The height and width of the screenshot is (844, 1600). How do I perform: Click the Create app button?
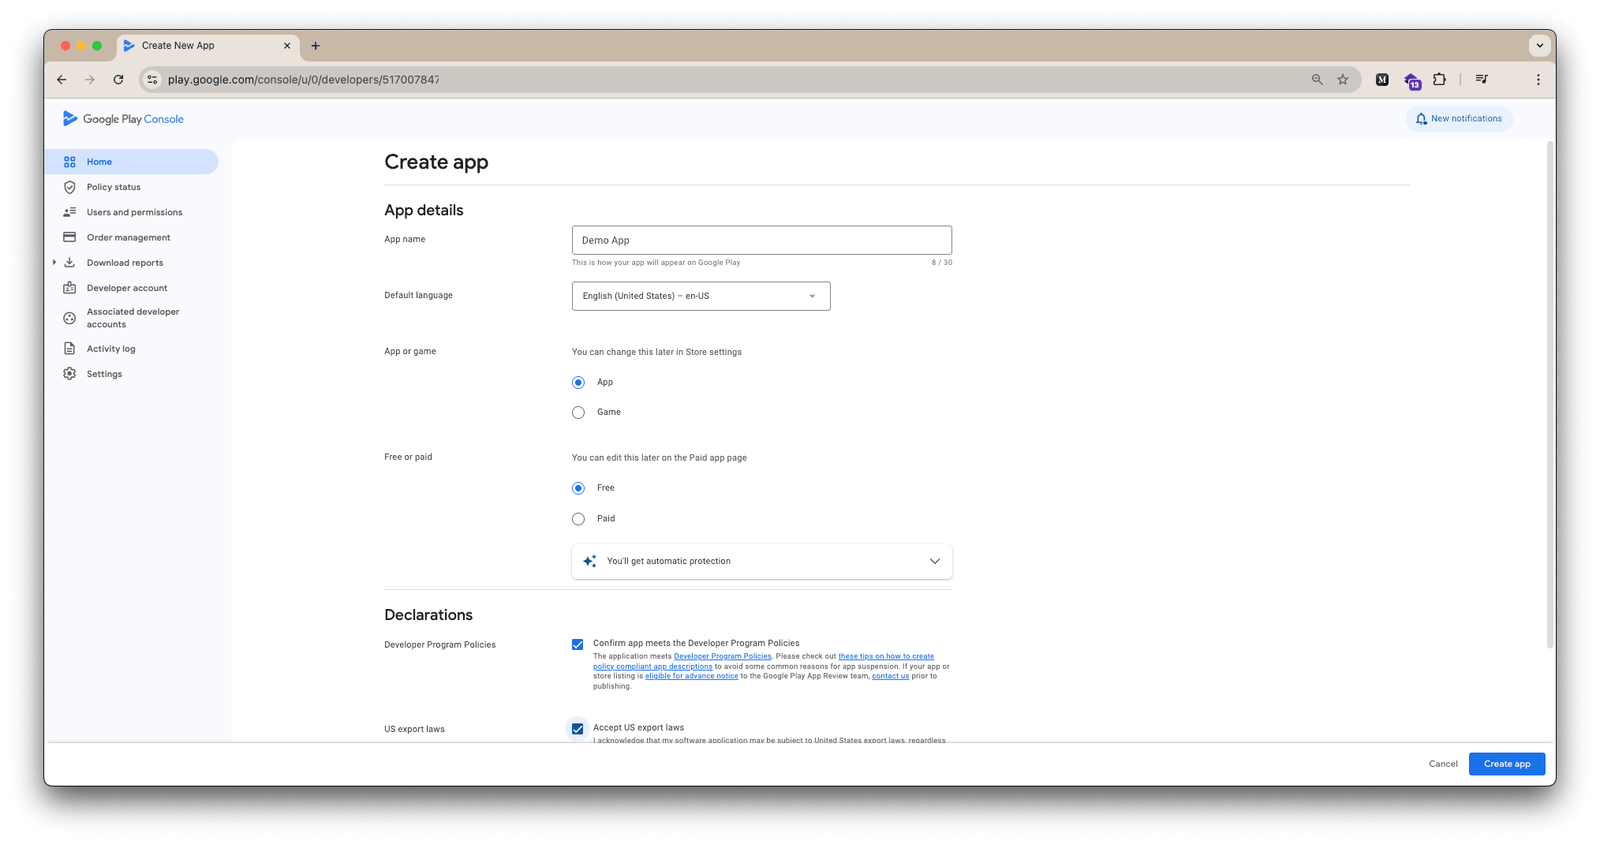point(1507,764)
